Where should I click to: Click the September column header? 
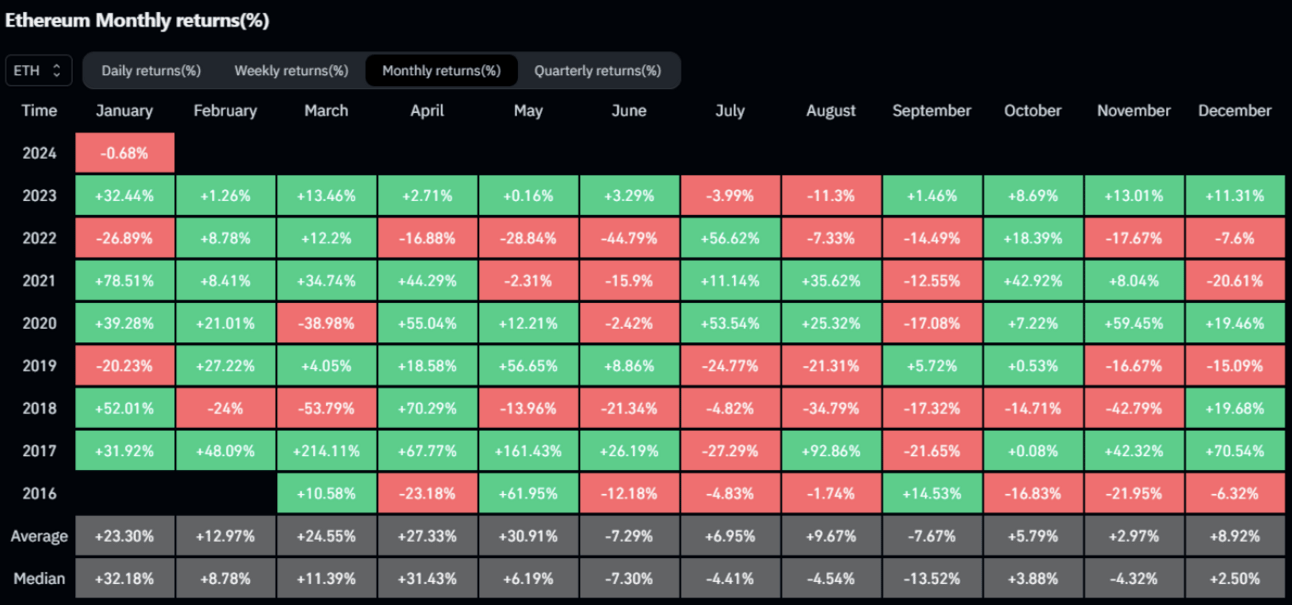pos(932,111)
